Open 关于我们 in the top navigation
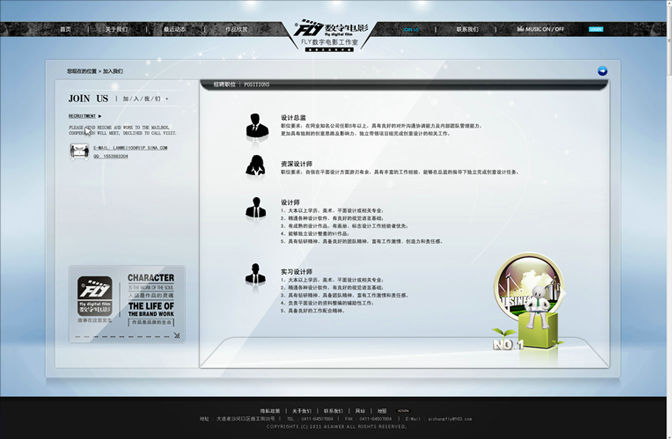 [117, 29]
